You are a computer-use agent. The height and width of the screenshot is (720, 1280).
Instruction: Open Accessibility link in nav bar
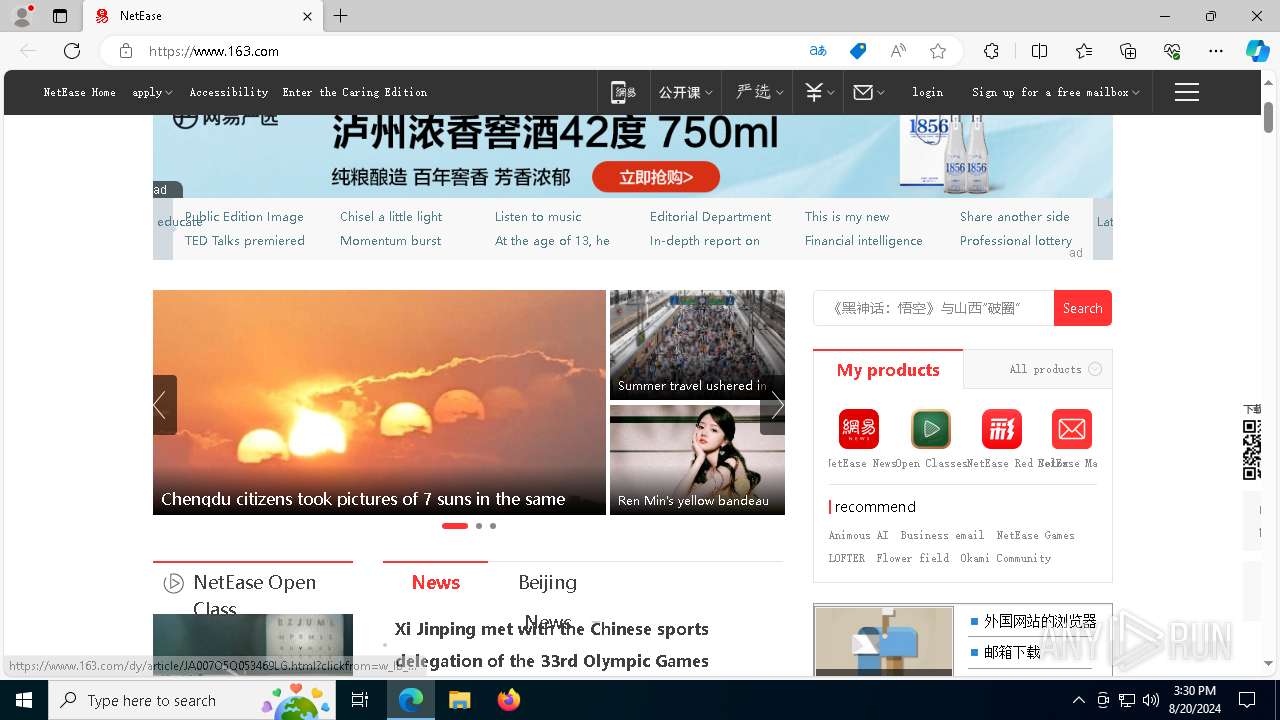point(229,92)
